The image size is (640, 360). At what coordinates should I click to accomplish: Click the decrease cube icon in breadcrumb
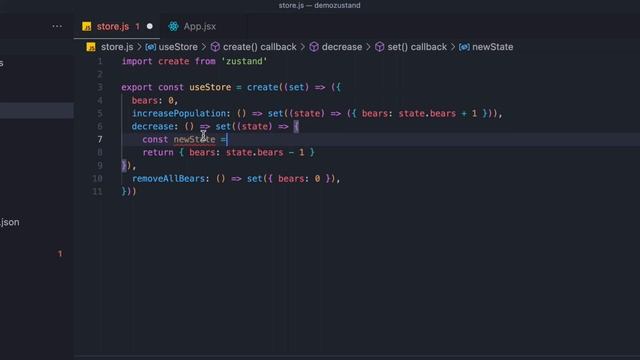314,47
